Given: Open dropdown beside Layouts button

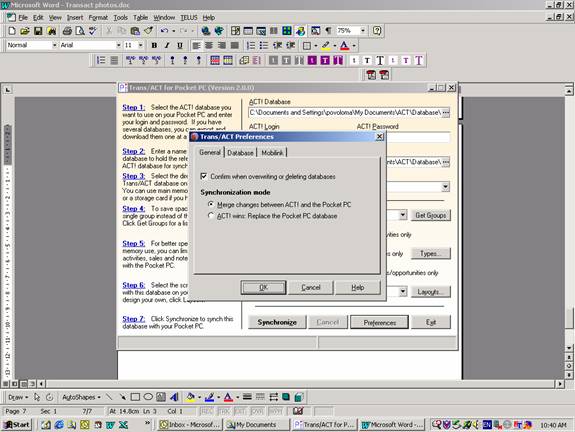Looking at the screenshot, I should [403, 292].
